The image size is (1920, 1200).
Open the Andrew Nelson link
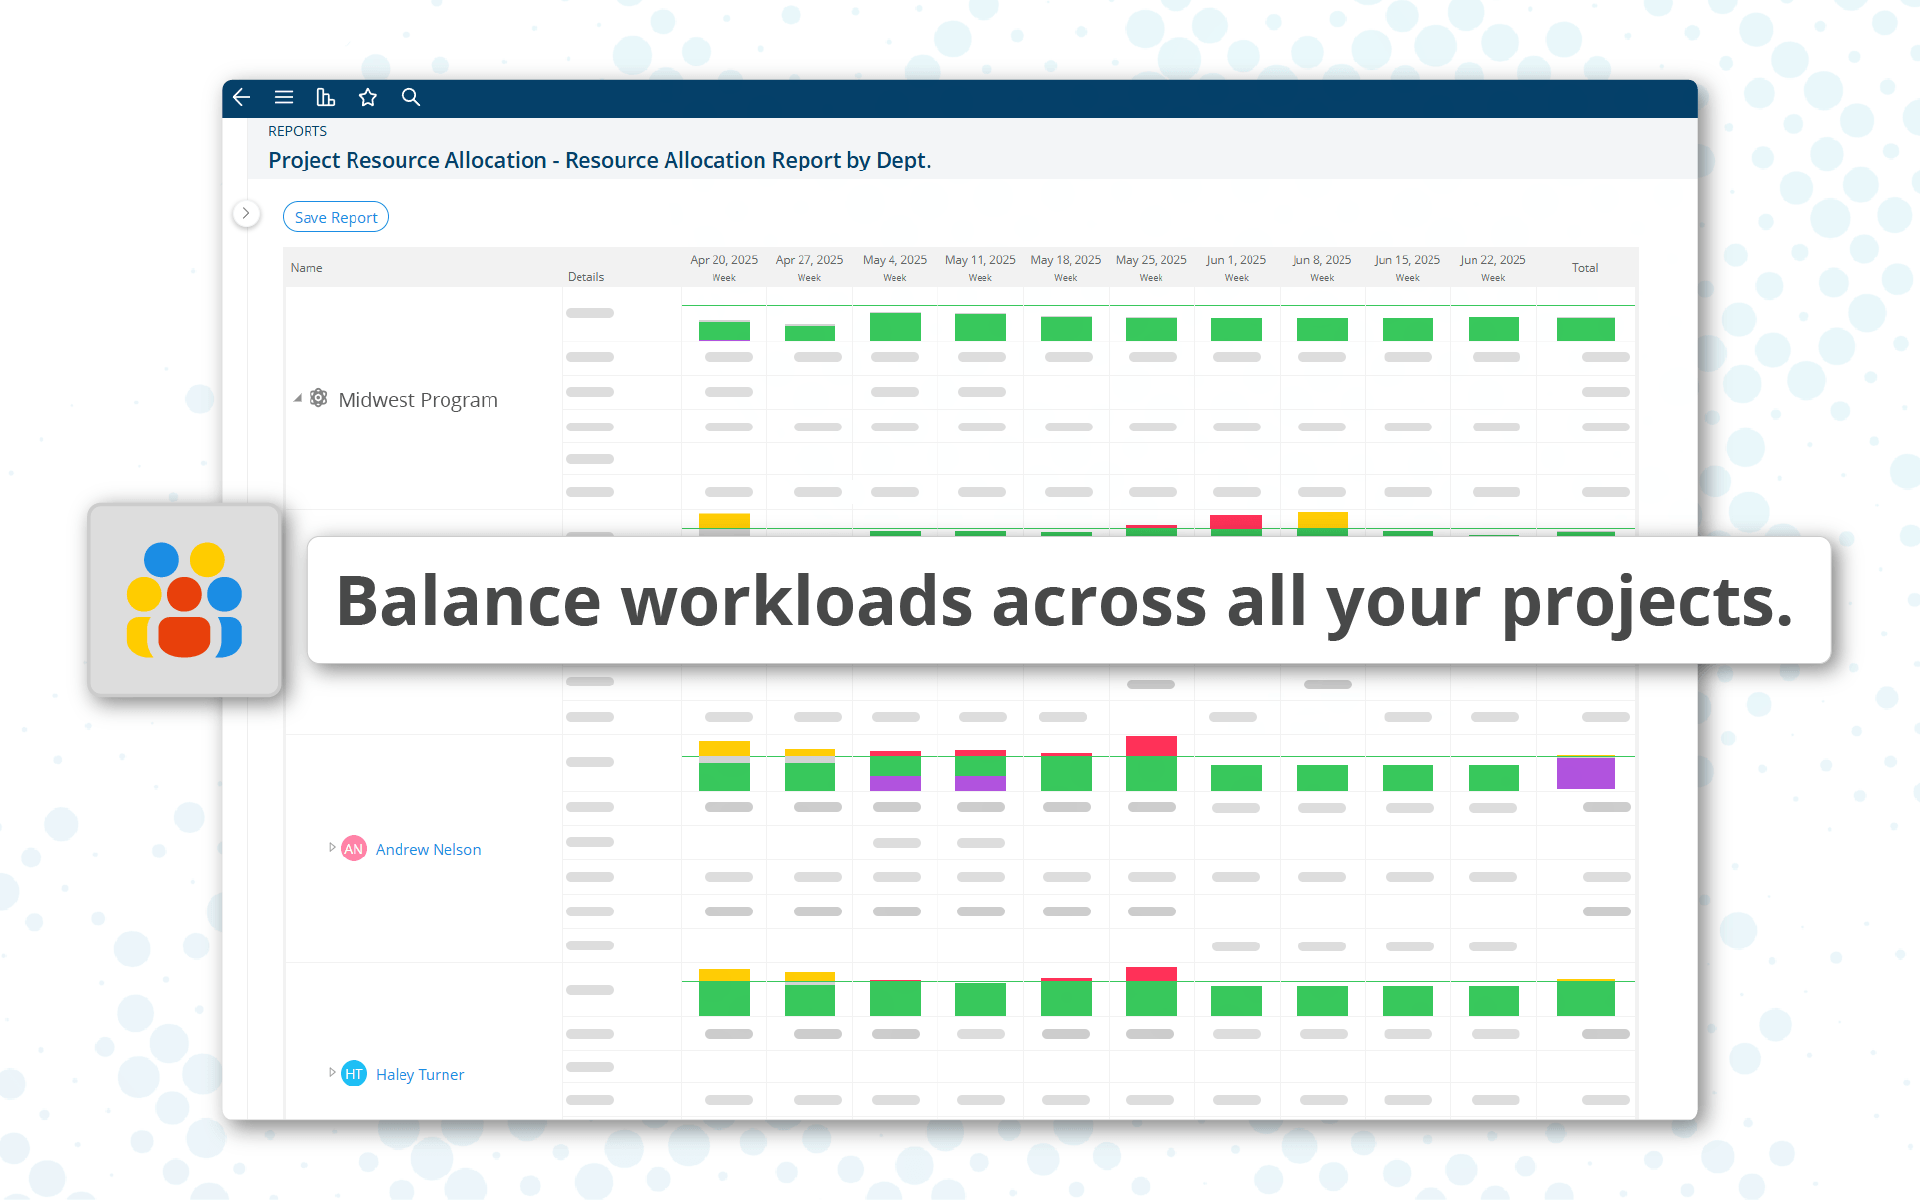click(428, 849)
